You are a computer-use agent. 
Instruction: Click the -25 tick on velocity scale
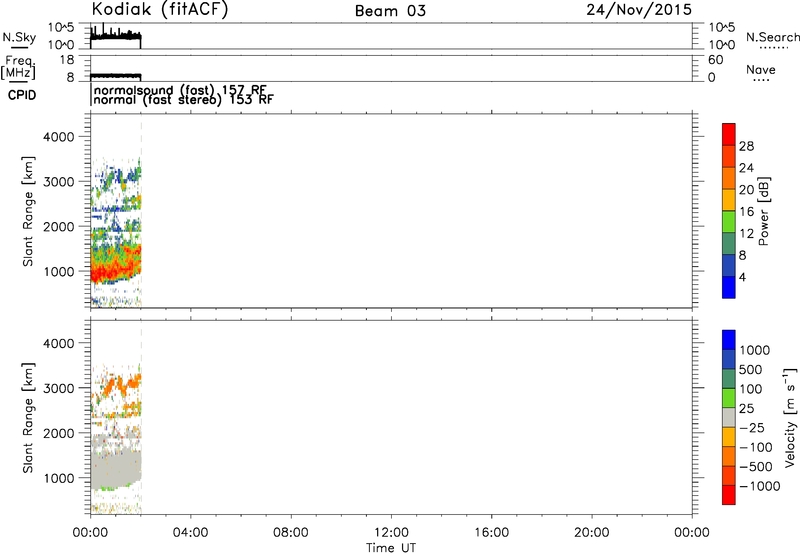coord(752,427)
